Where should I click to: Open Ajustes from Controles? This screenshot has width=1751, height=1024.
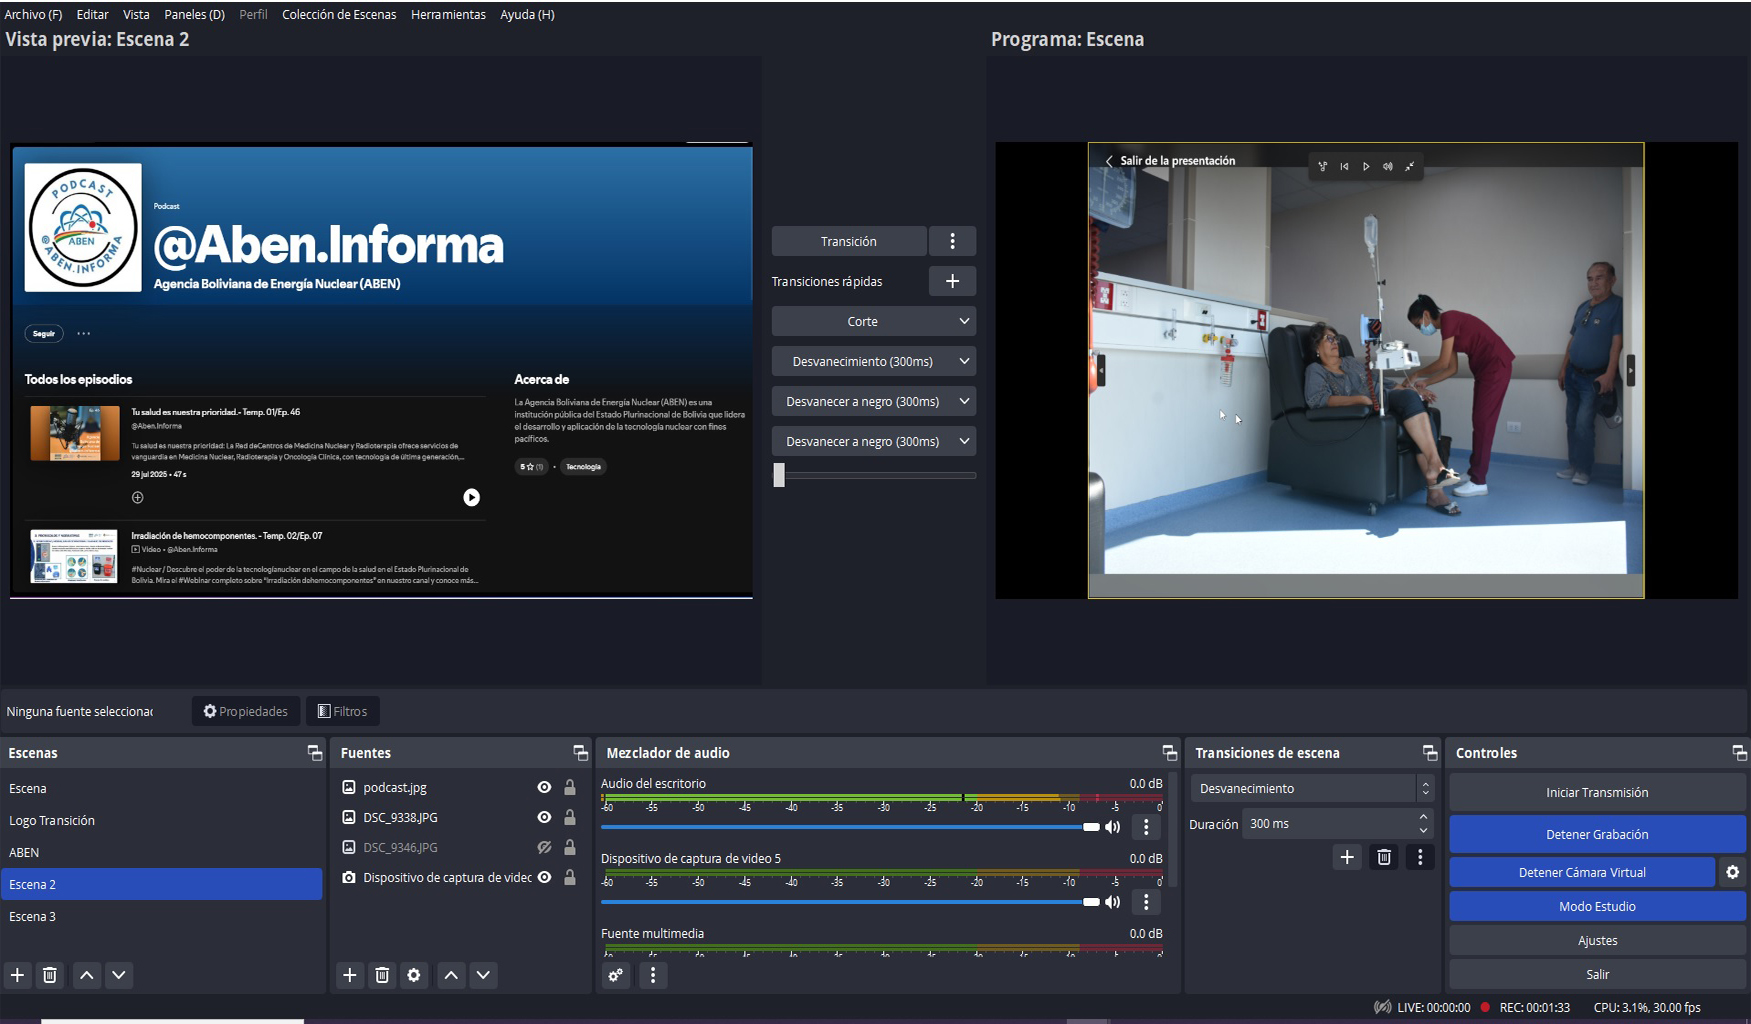click(x=1597, y=940)
